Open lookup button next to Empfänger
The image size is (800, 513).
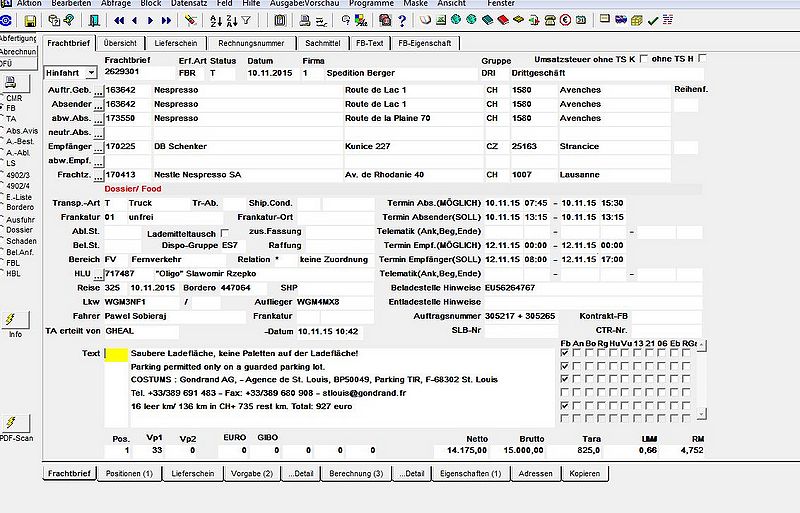98,148
